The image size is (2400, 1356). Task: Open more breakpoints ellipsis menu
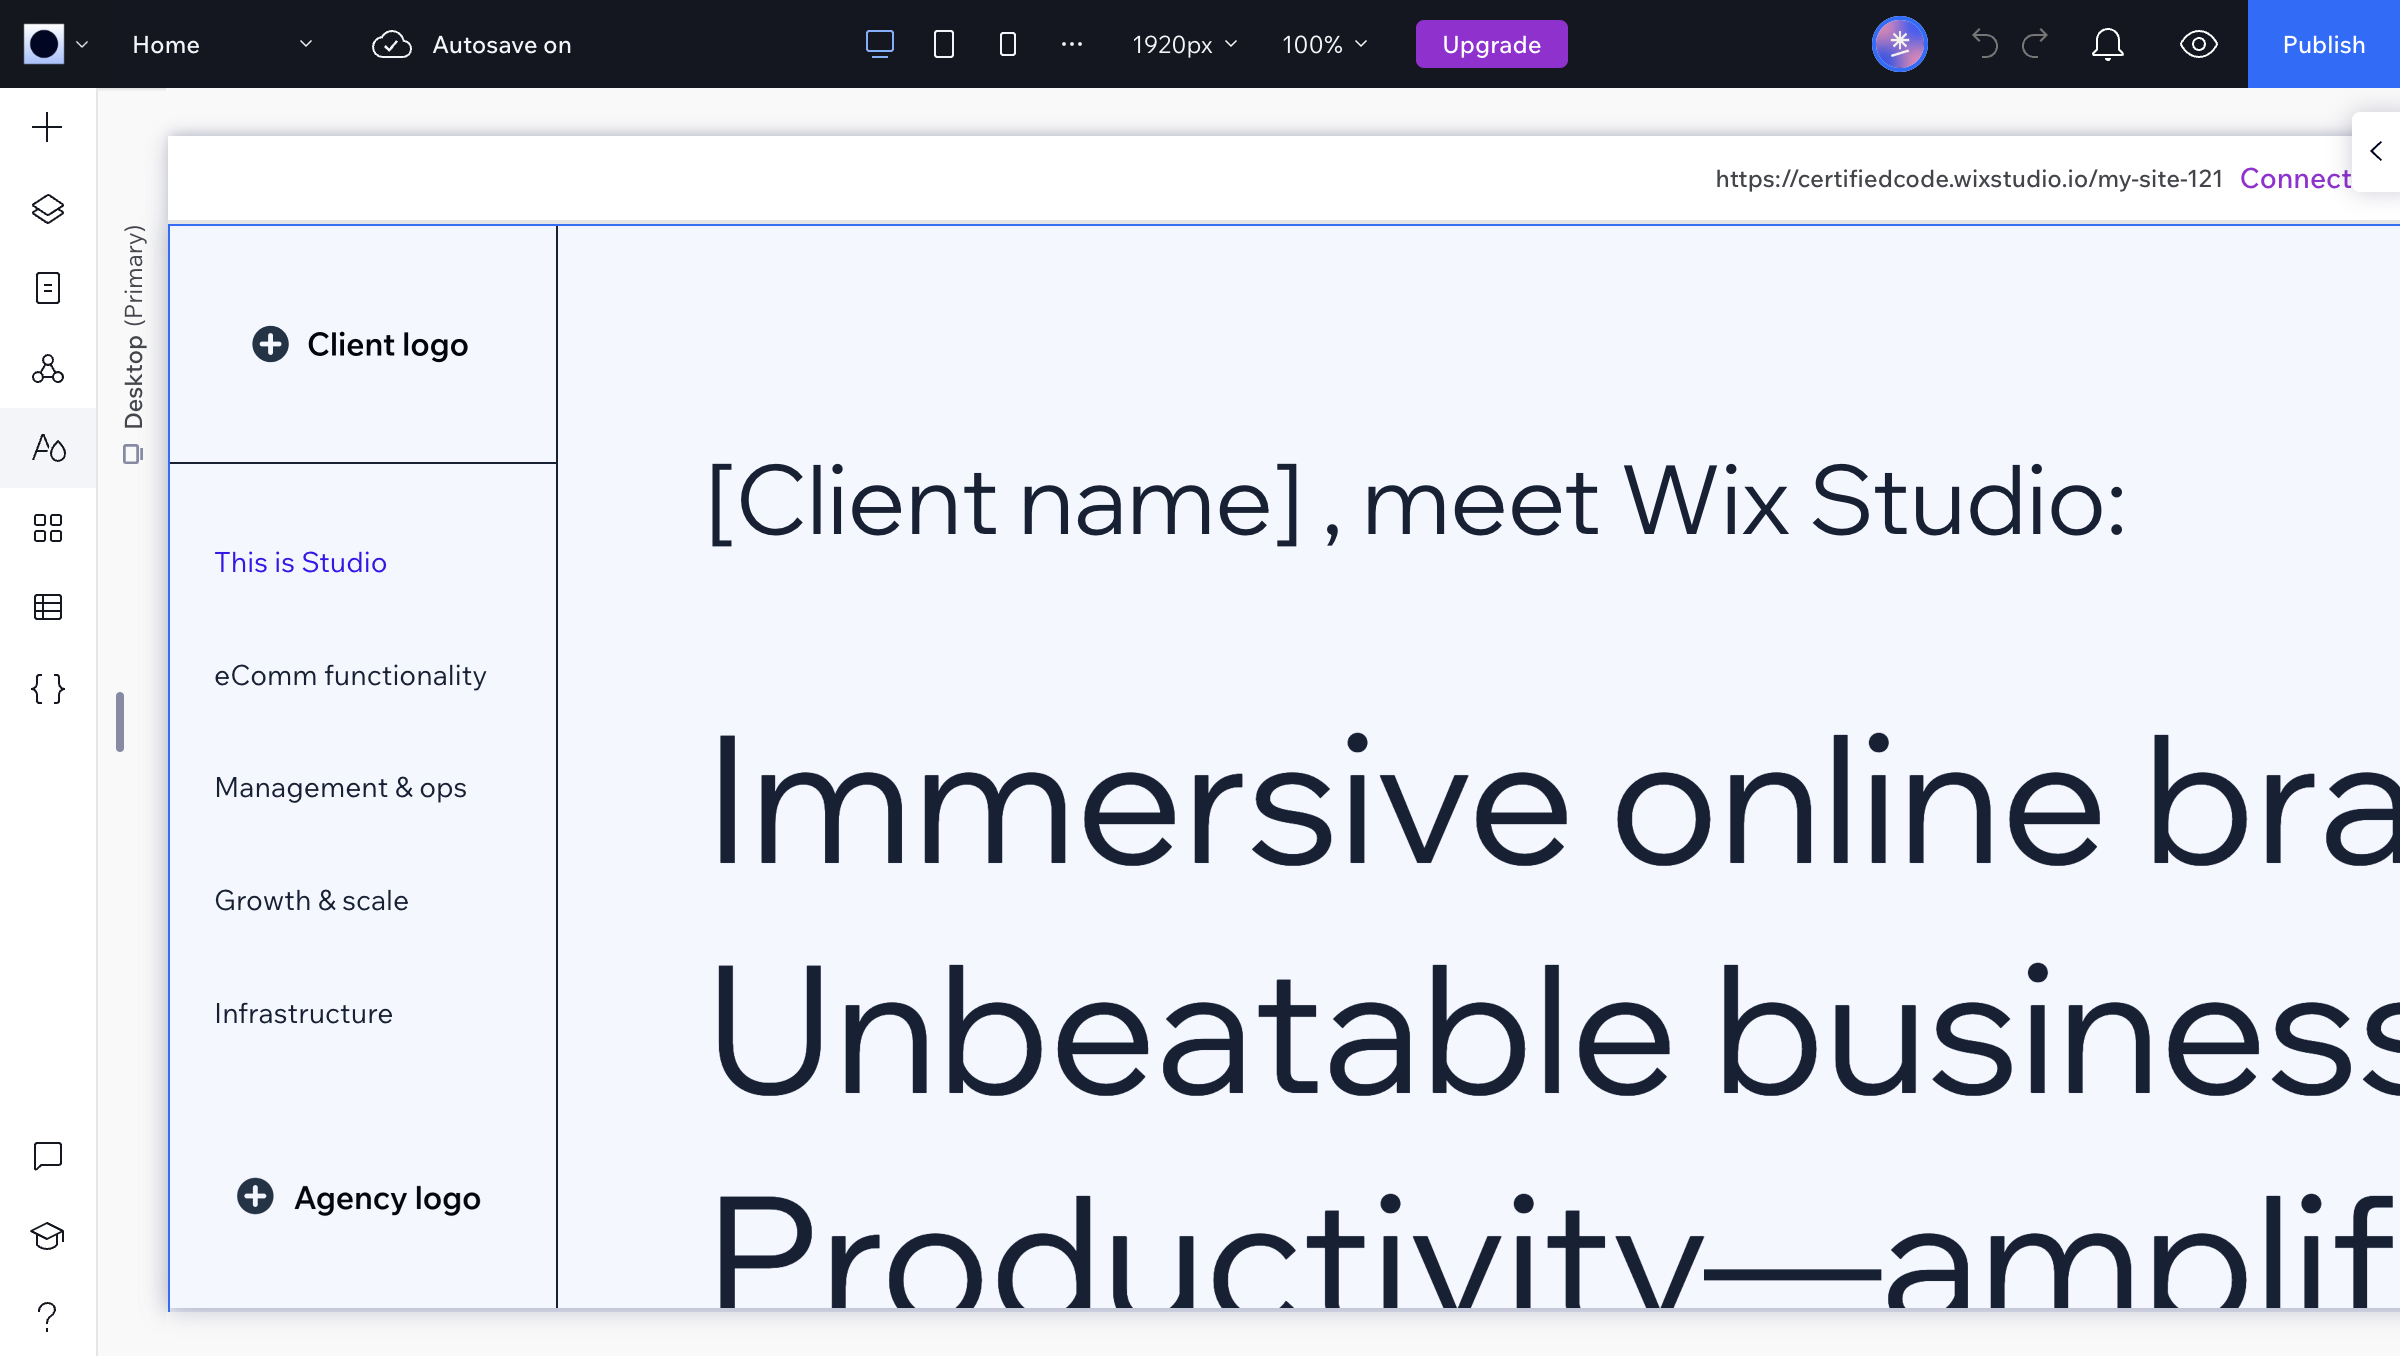(1072, 44)
